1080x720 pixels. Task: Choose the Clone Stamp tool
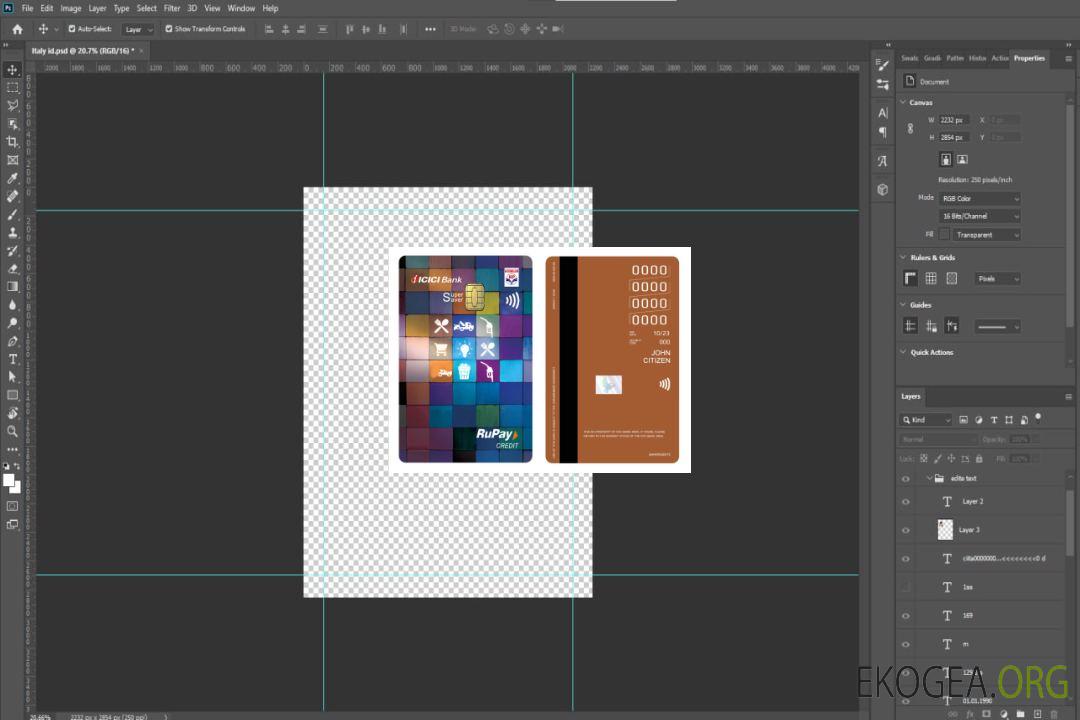coord(13,232)
